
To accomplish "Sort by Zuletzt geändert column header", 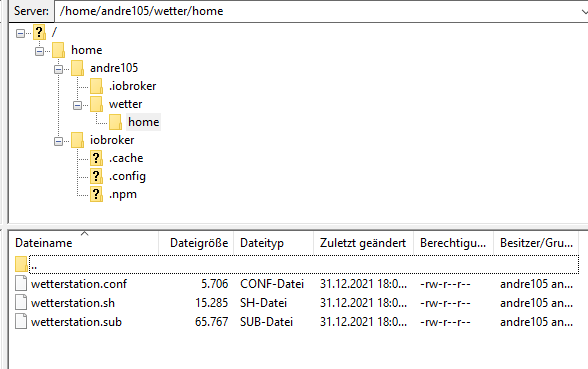I will tap(363, 243).
